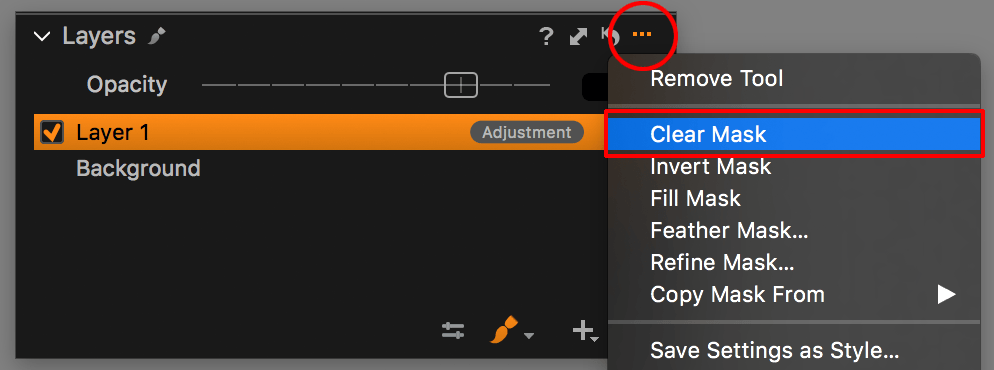Click the plus icon to add a new layer
The image size is (994, 370).
click(583, 330)
